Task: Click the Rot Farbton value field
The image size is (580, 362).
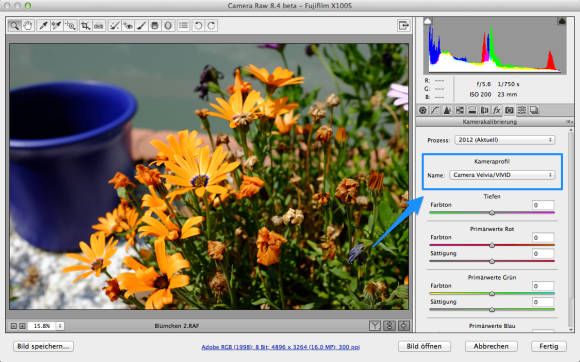Action: [x=543, y=237]
